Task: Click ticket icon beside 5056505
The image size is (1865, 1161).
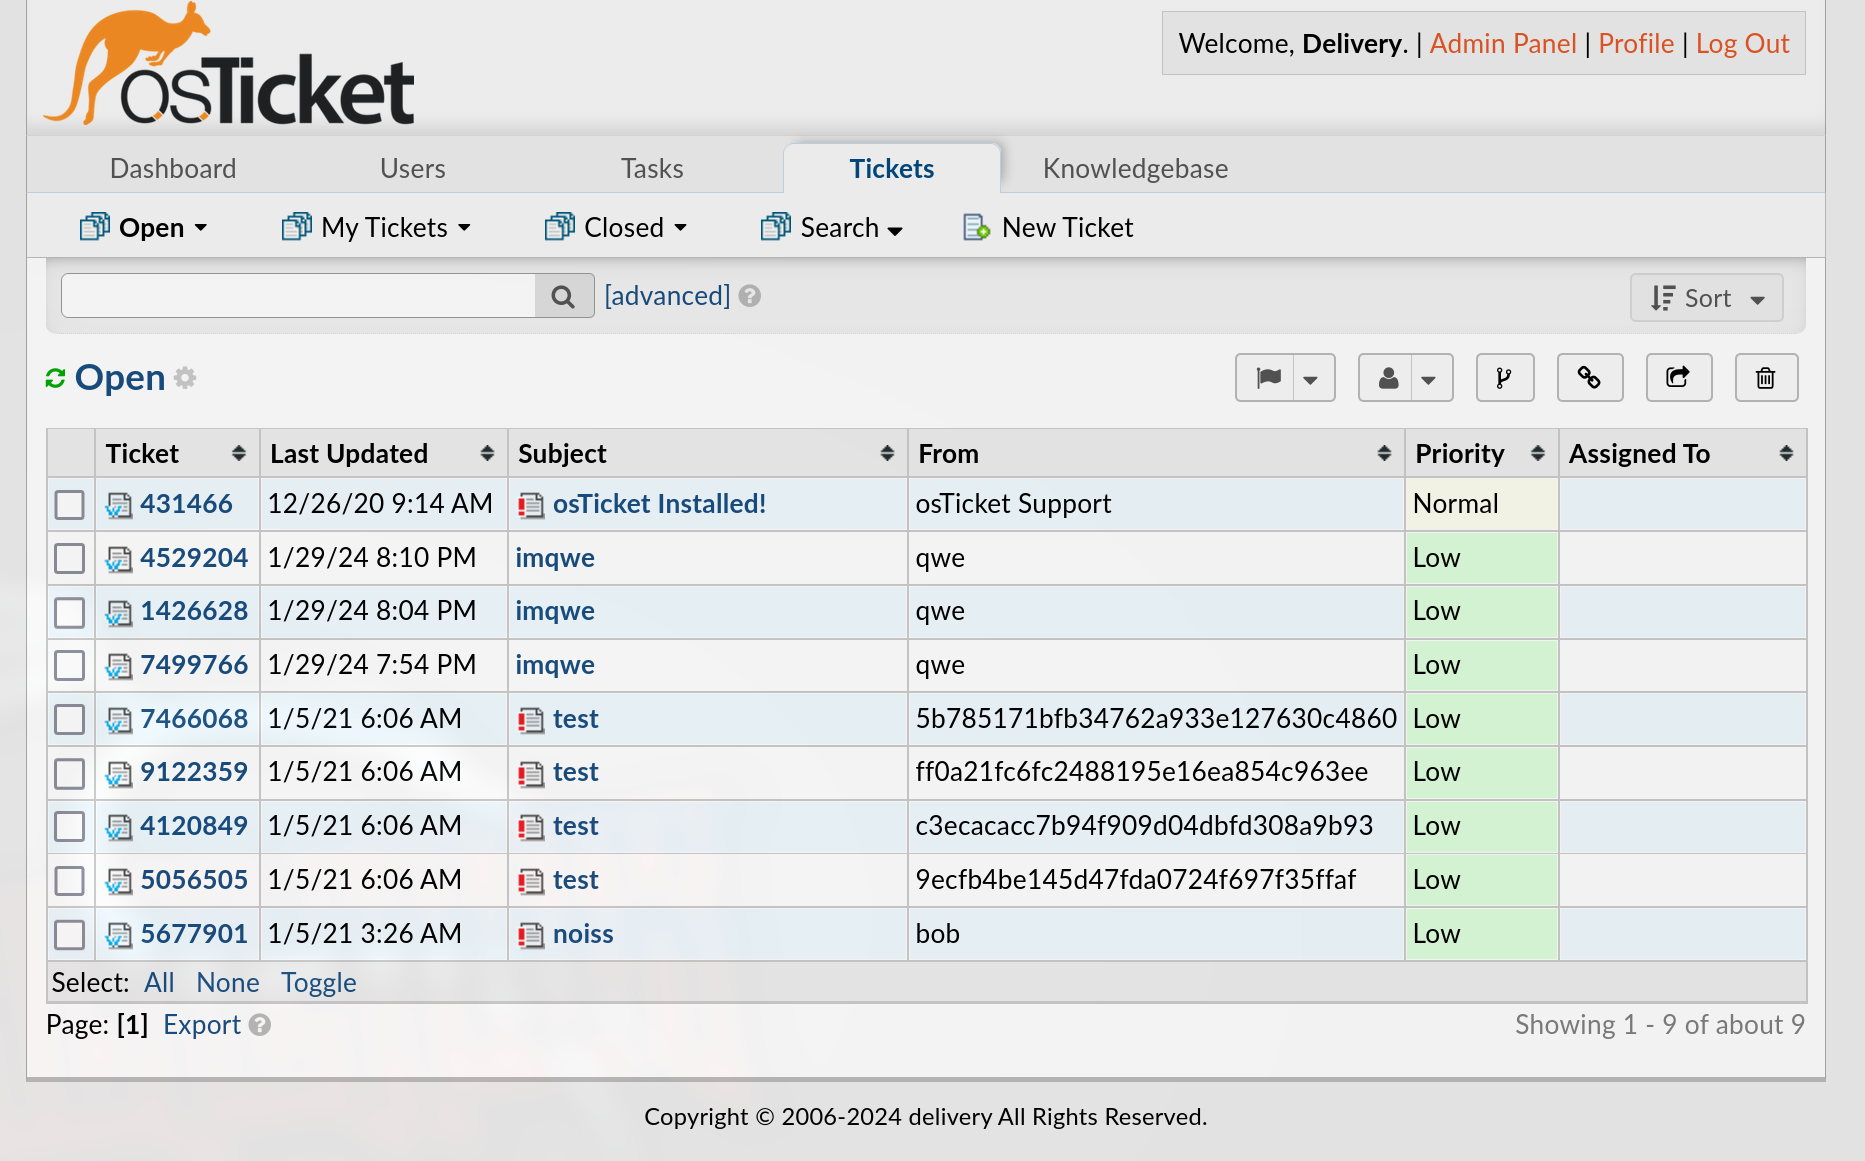Action: (x=119, y=881)
